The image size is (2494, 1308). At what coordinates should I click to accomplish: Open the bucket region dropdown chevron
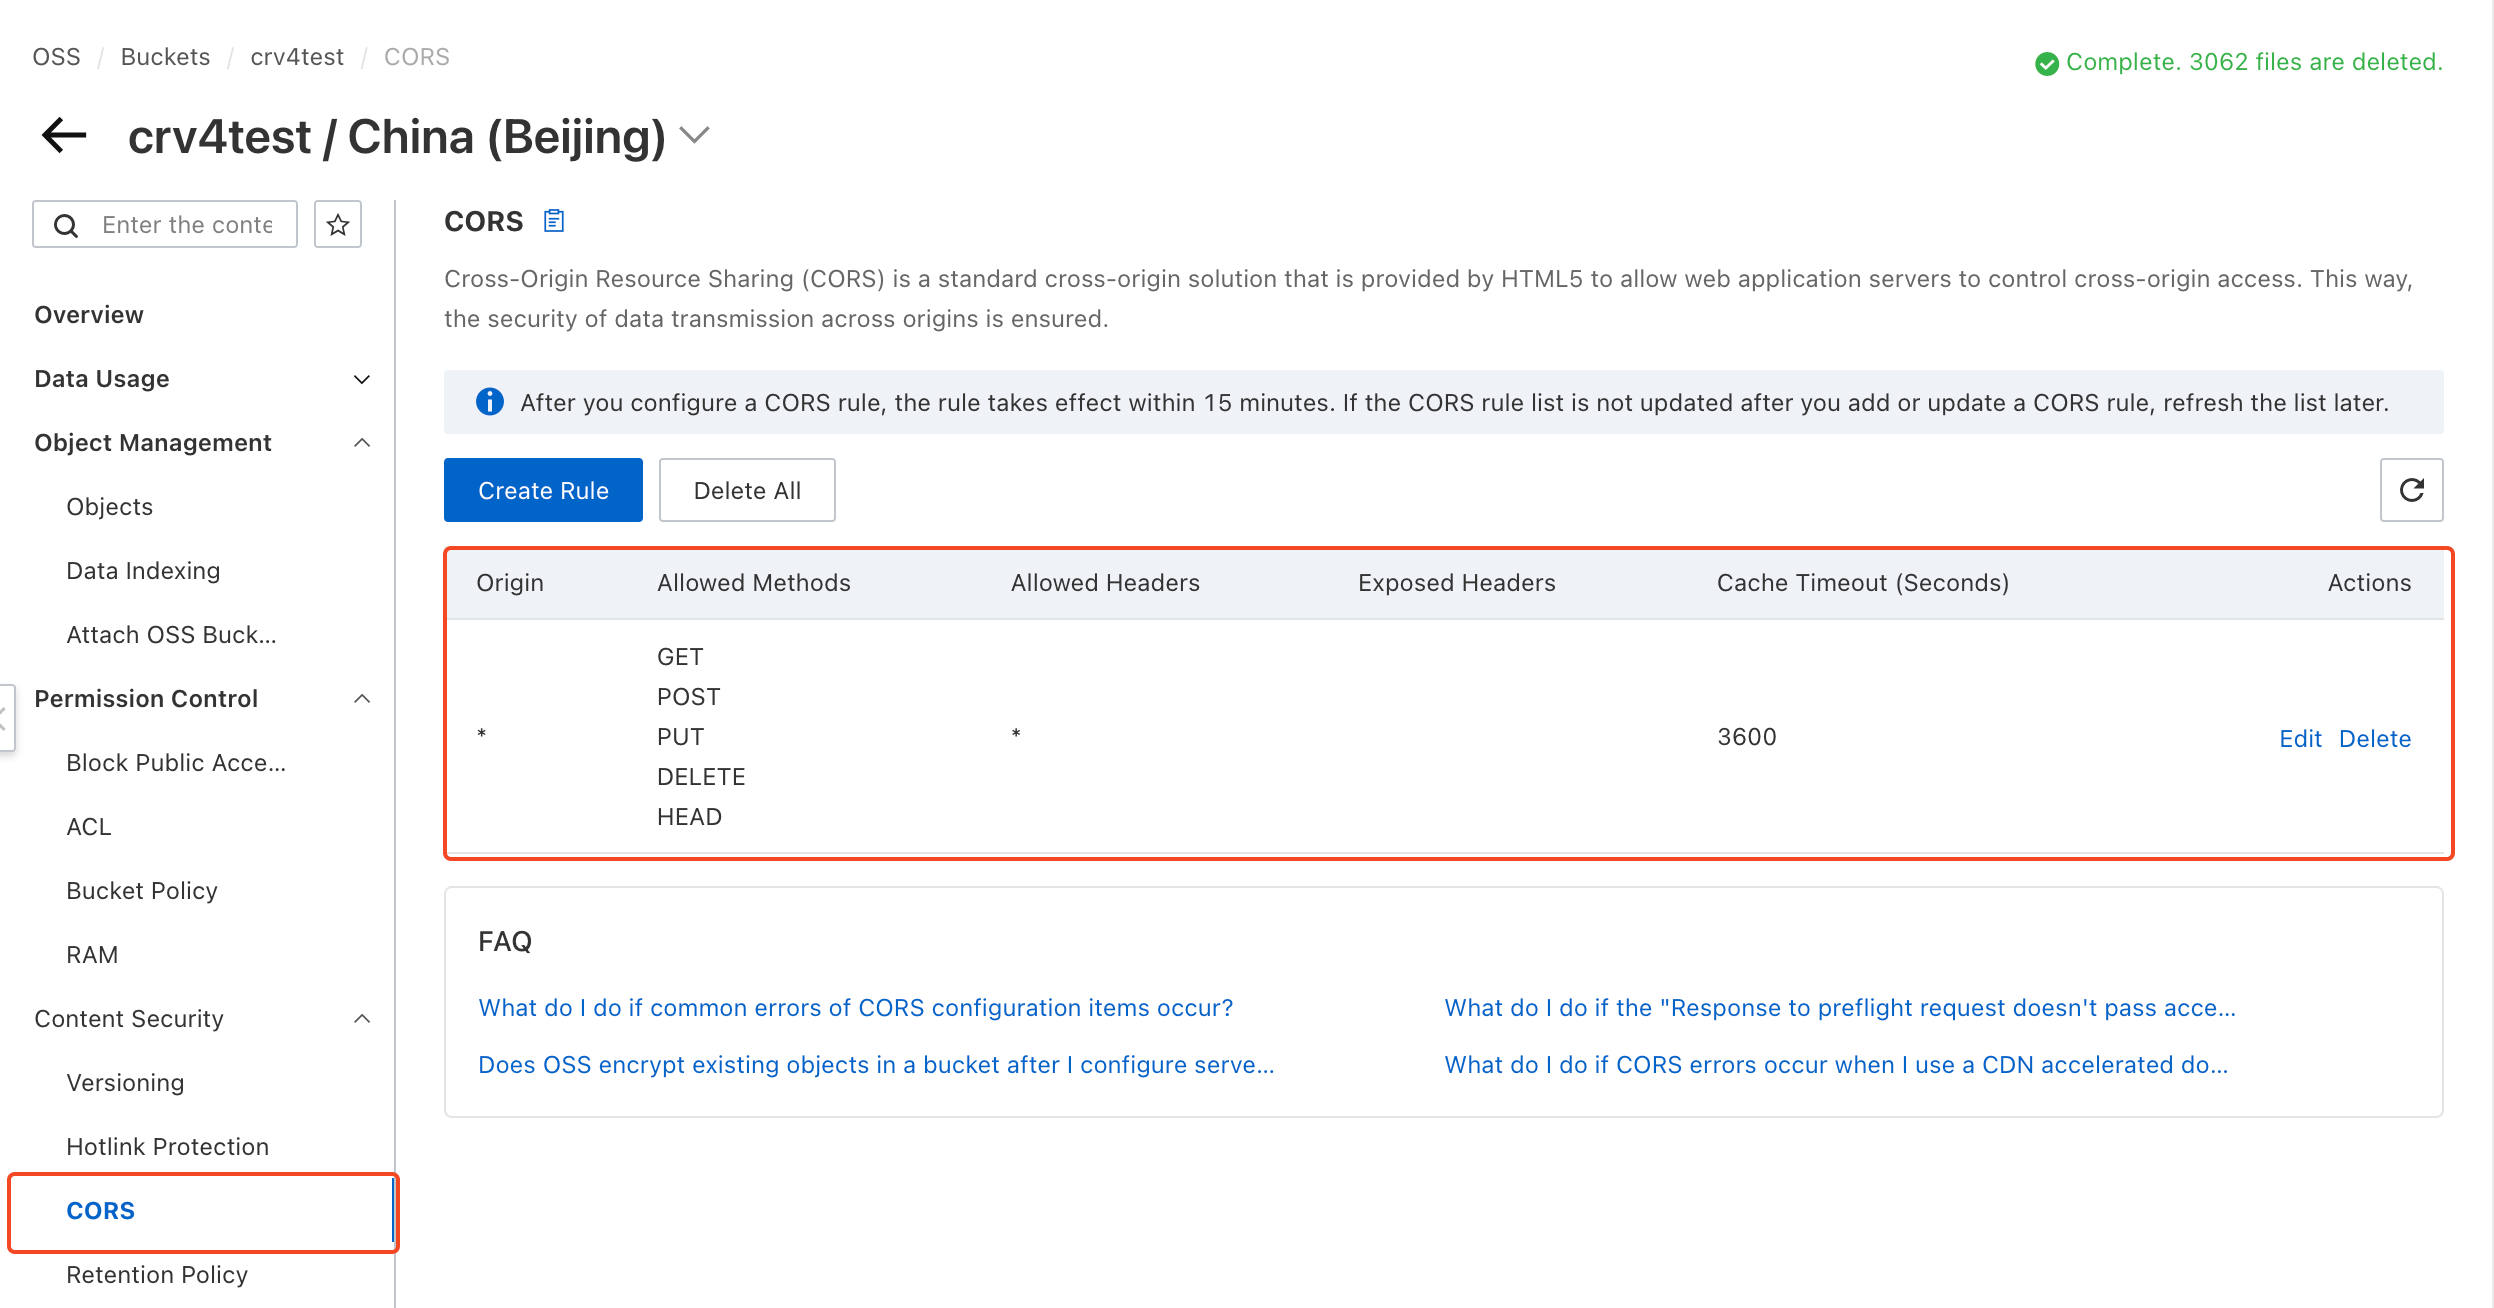694,135
